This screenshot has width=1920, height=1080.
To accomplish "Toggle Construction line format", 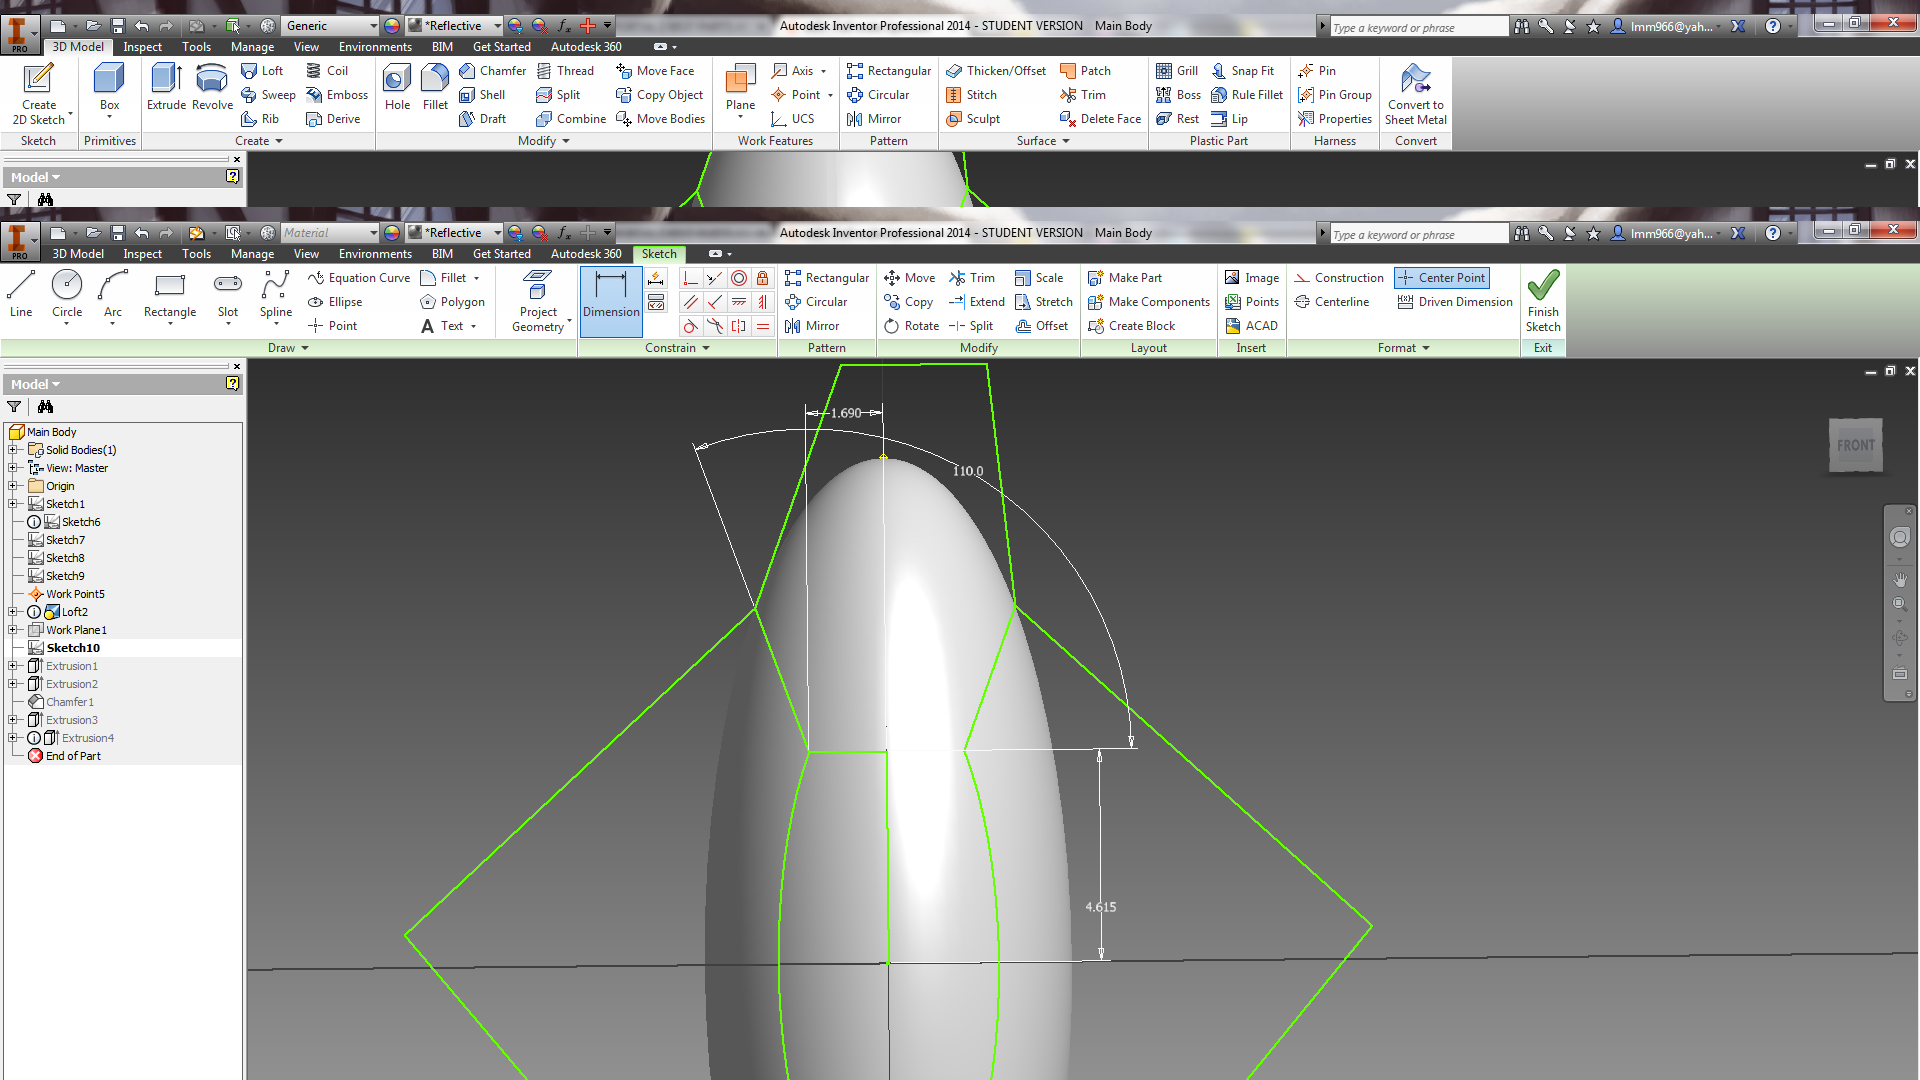I will (x=1339, y=278).
